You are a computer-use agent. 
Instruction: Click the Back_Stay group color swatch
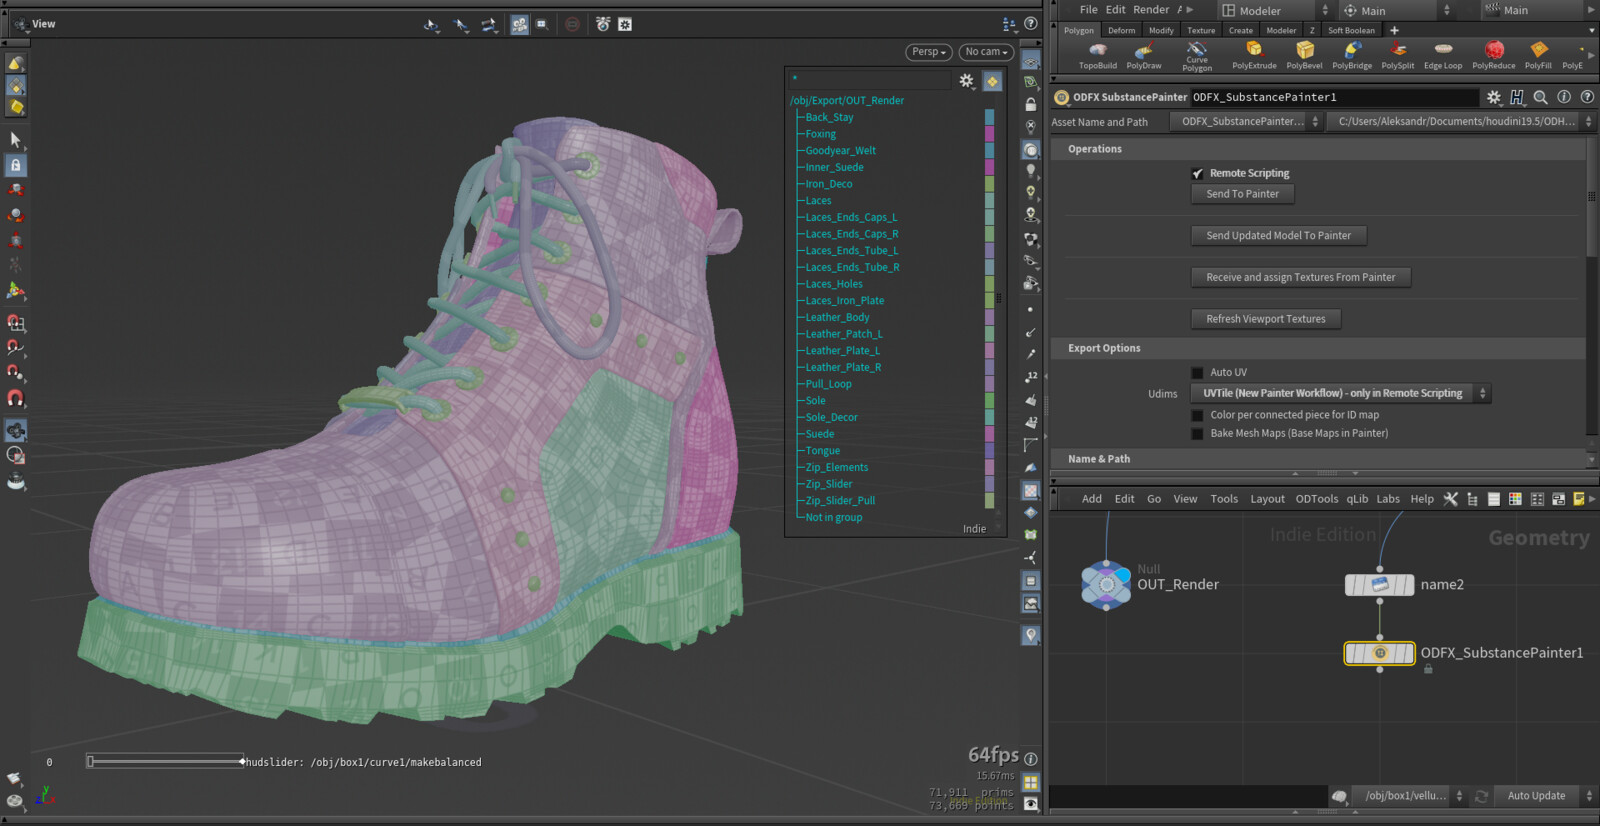coord(990,117)
